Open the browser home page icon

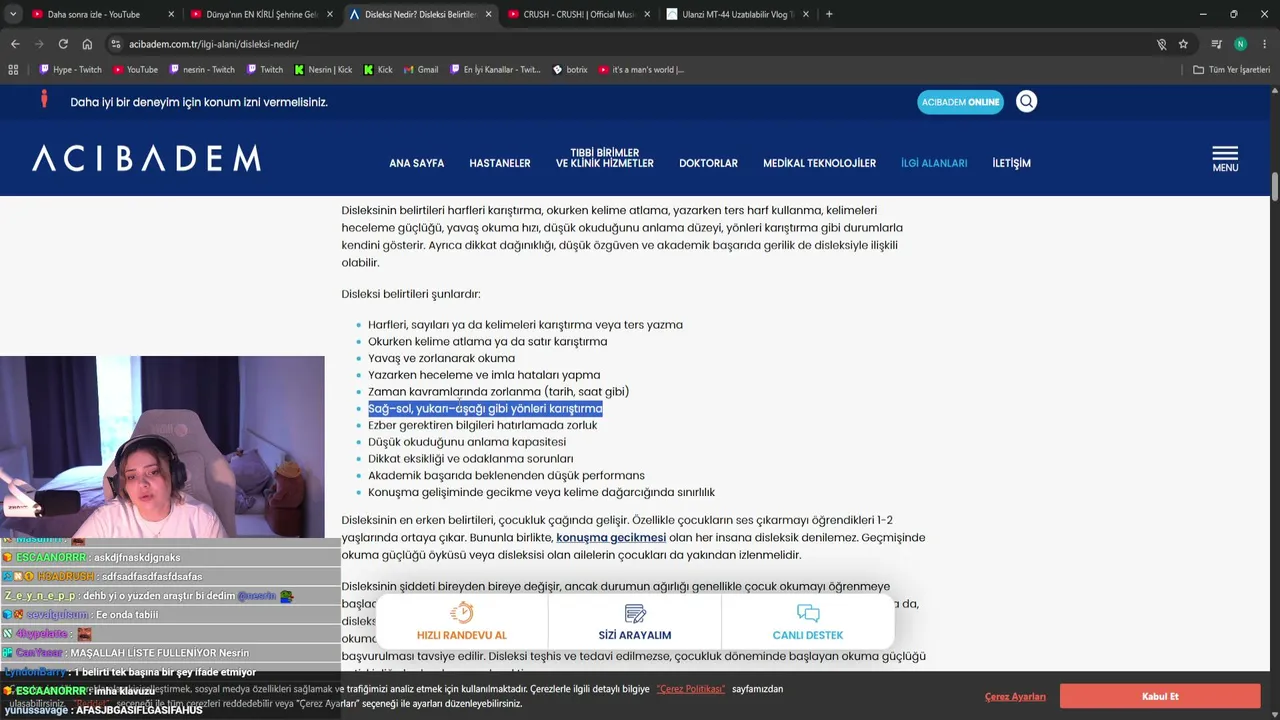87,44
